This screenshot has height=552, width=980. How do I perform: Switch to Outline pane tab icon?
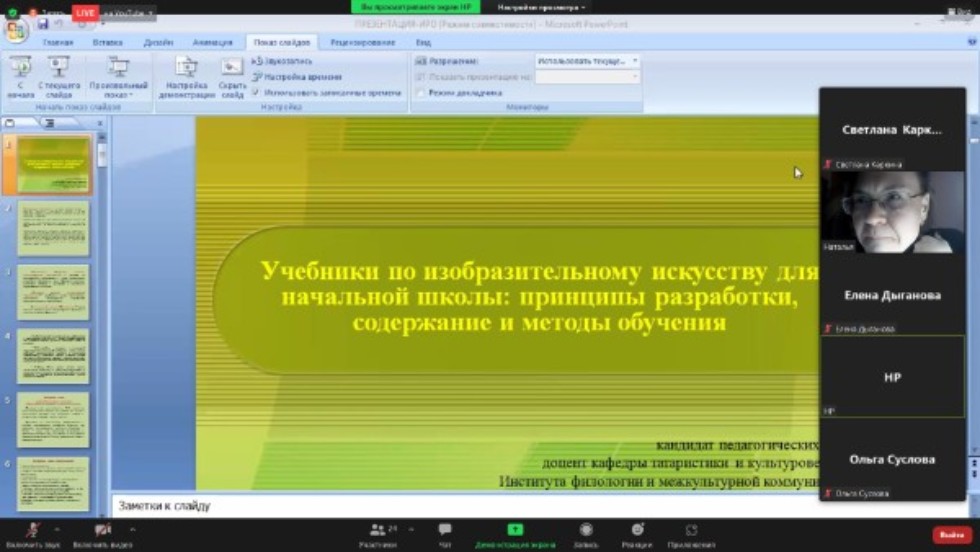coord(49,123)
